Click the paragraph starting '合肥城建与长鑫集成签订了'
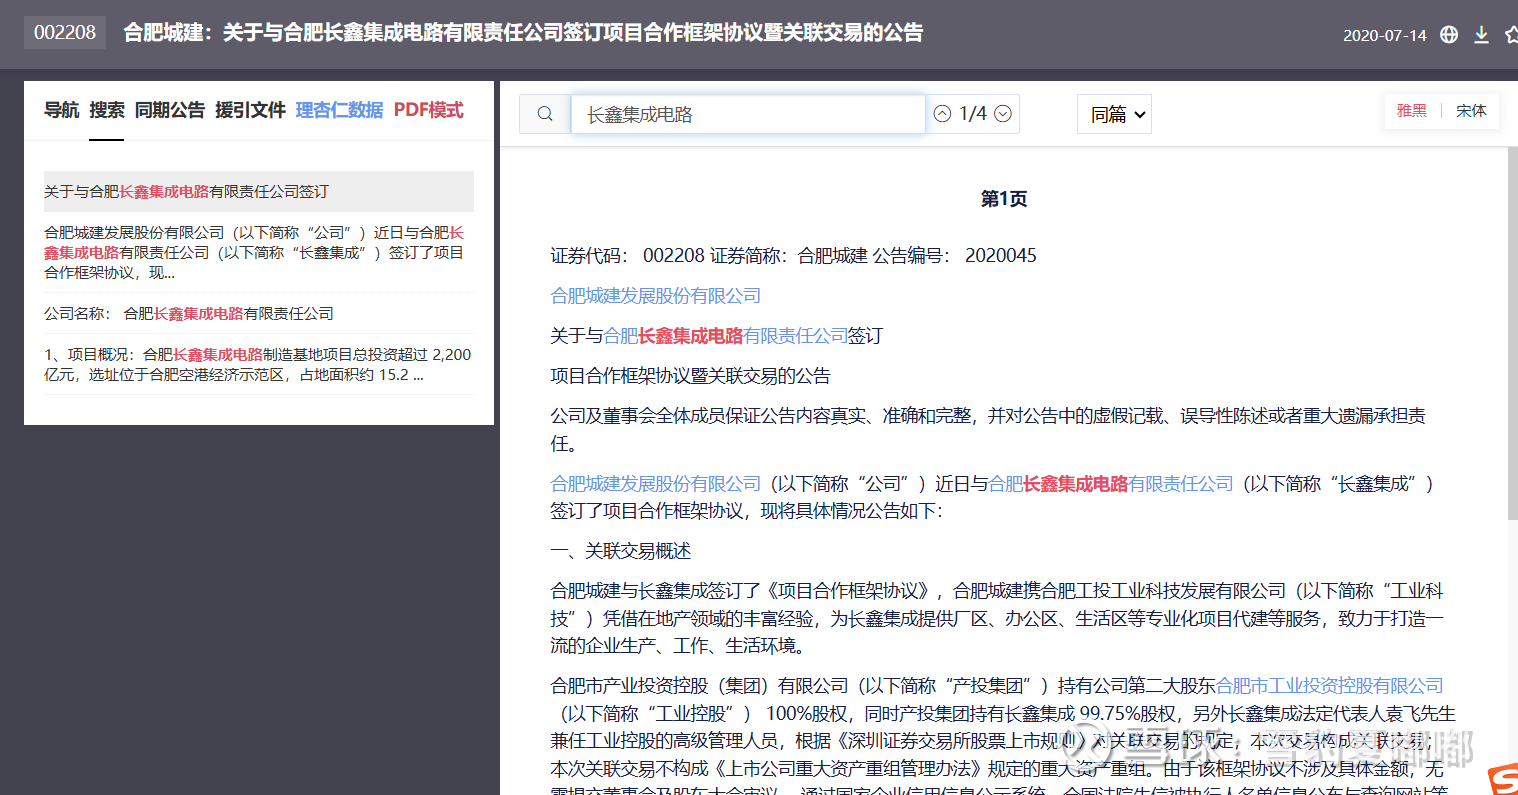Screen dimensions: 1518x795 [x=997, y=619]
